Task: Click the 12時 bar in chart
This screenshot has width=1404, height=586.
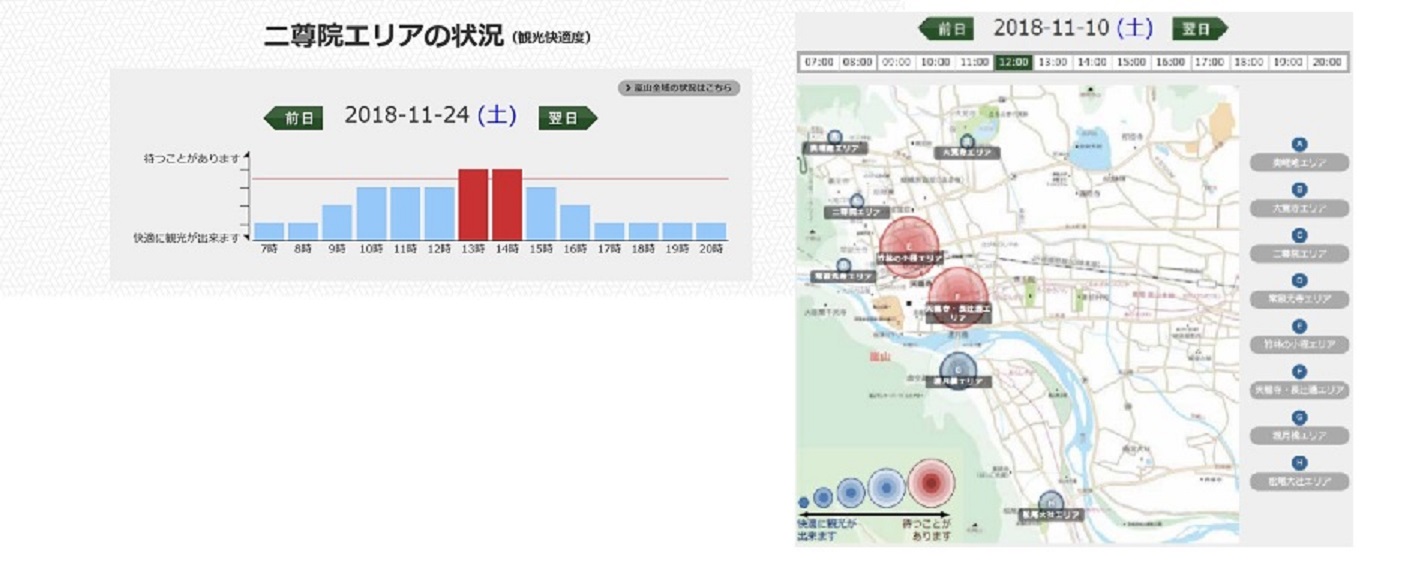Action: pyautogui.click(x=439, y=214)
